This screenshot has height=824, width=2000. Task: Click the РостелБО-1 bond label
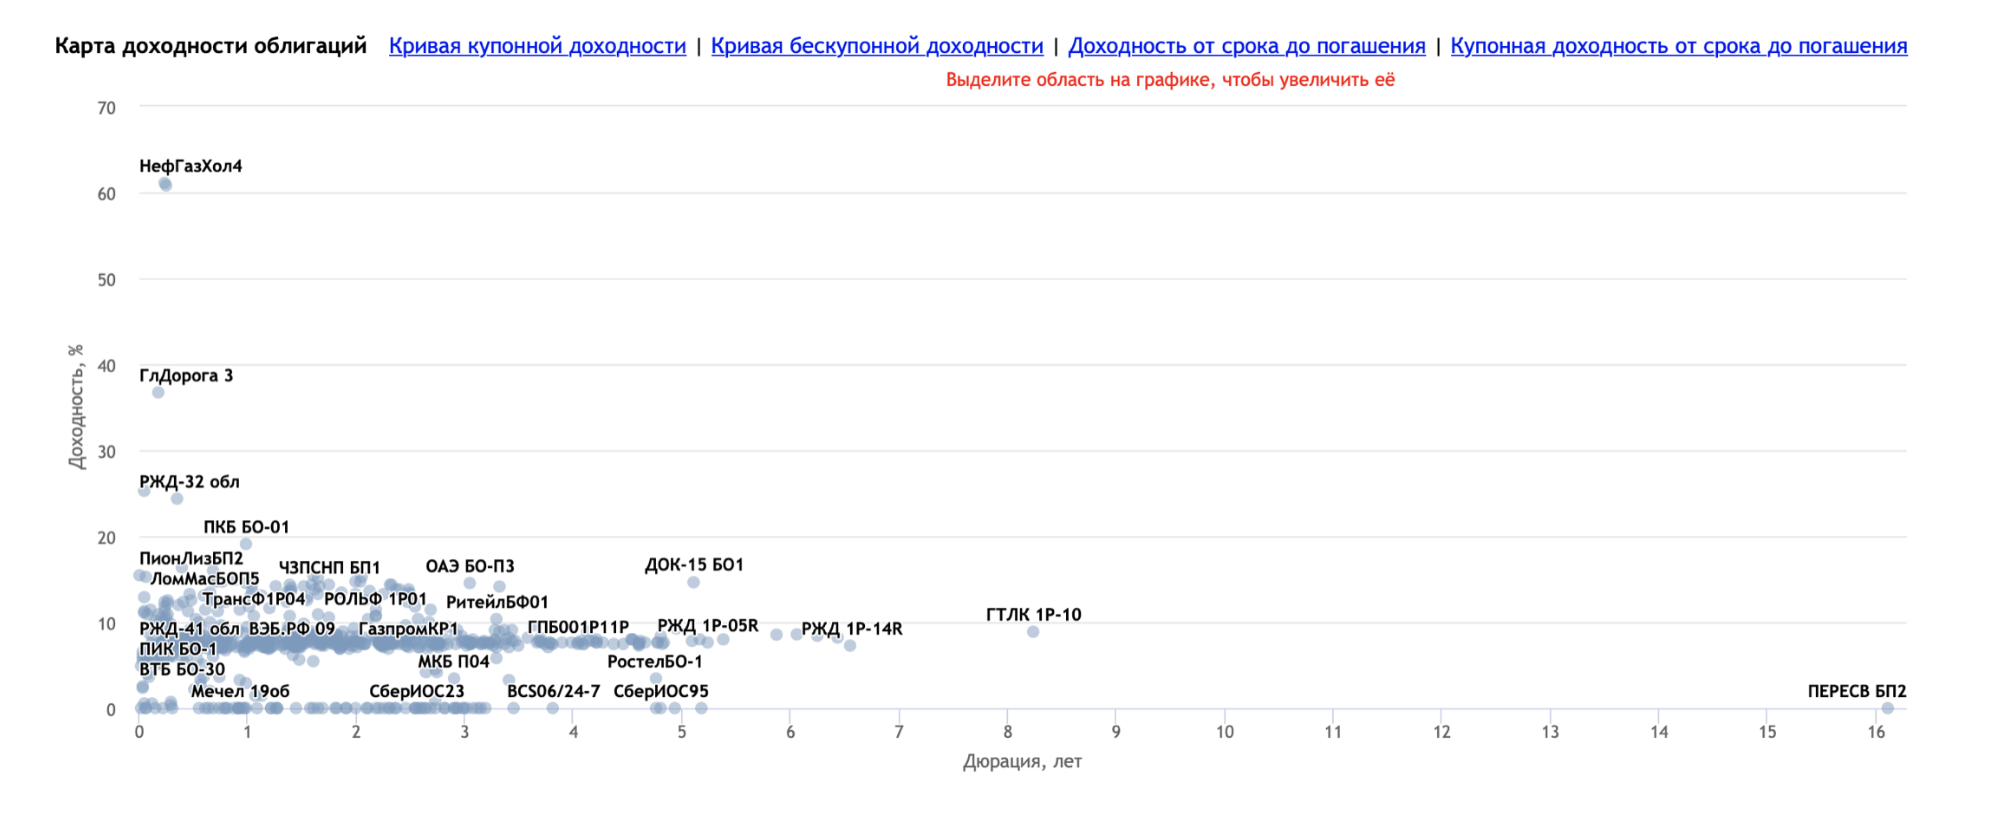(x=655, y=662)
